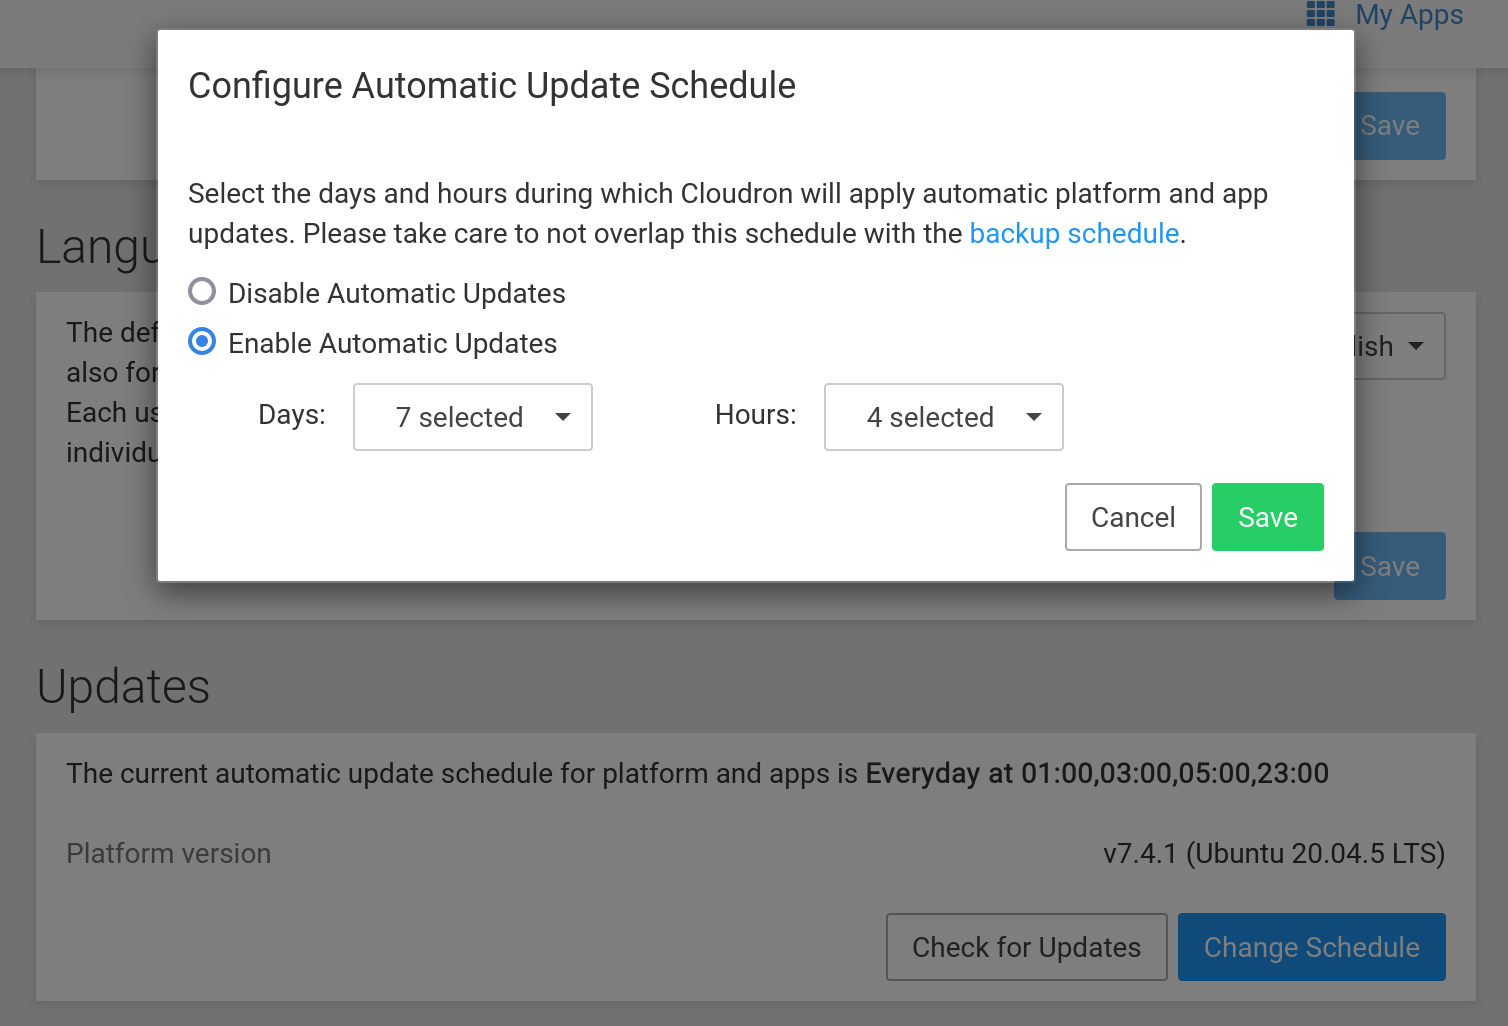Click the Check for Updates button

click(1026, 947)
